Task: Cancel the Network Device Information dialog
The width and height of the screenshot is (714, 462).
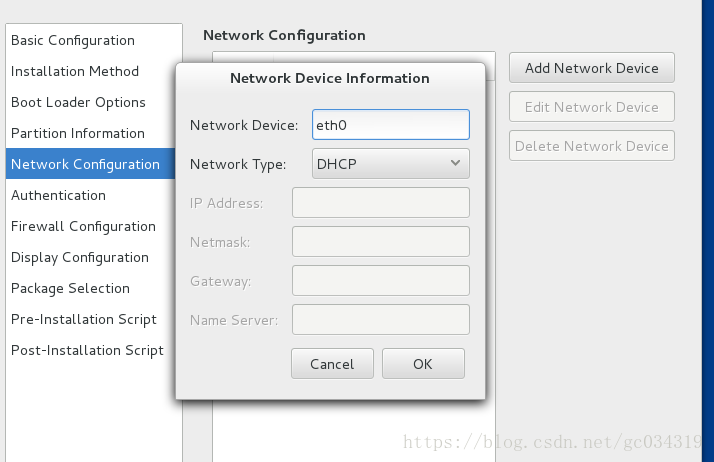Action: [332, 364]
